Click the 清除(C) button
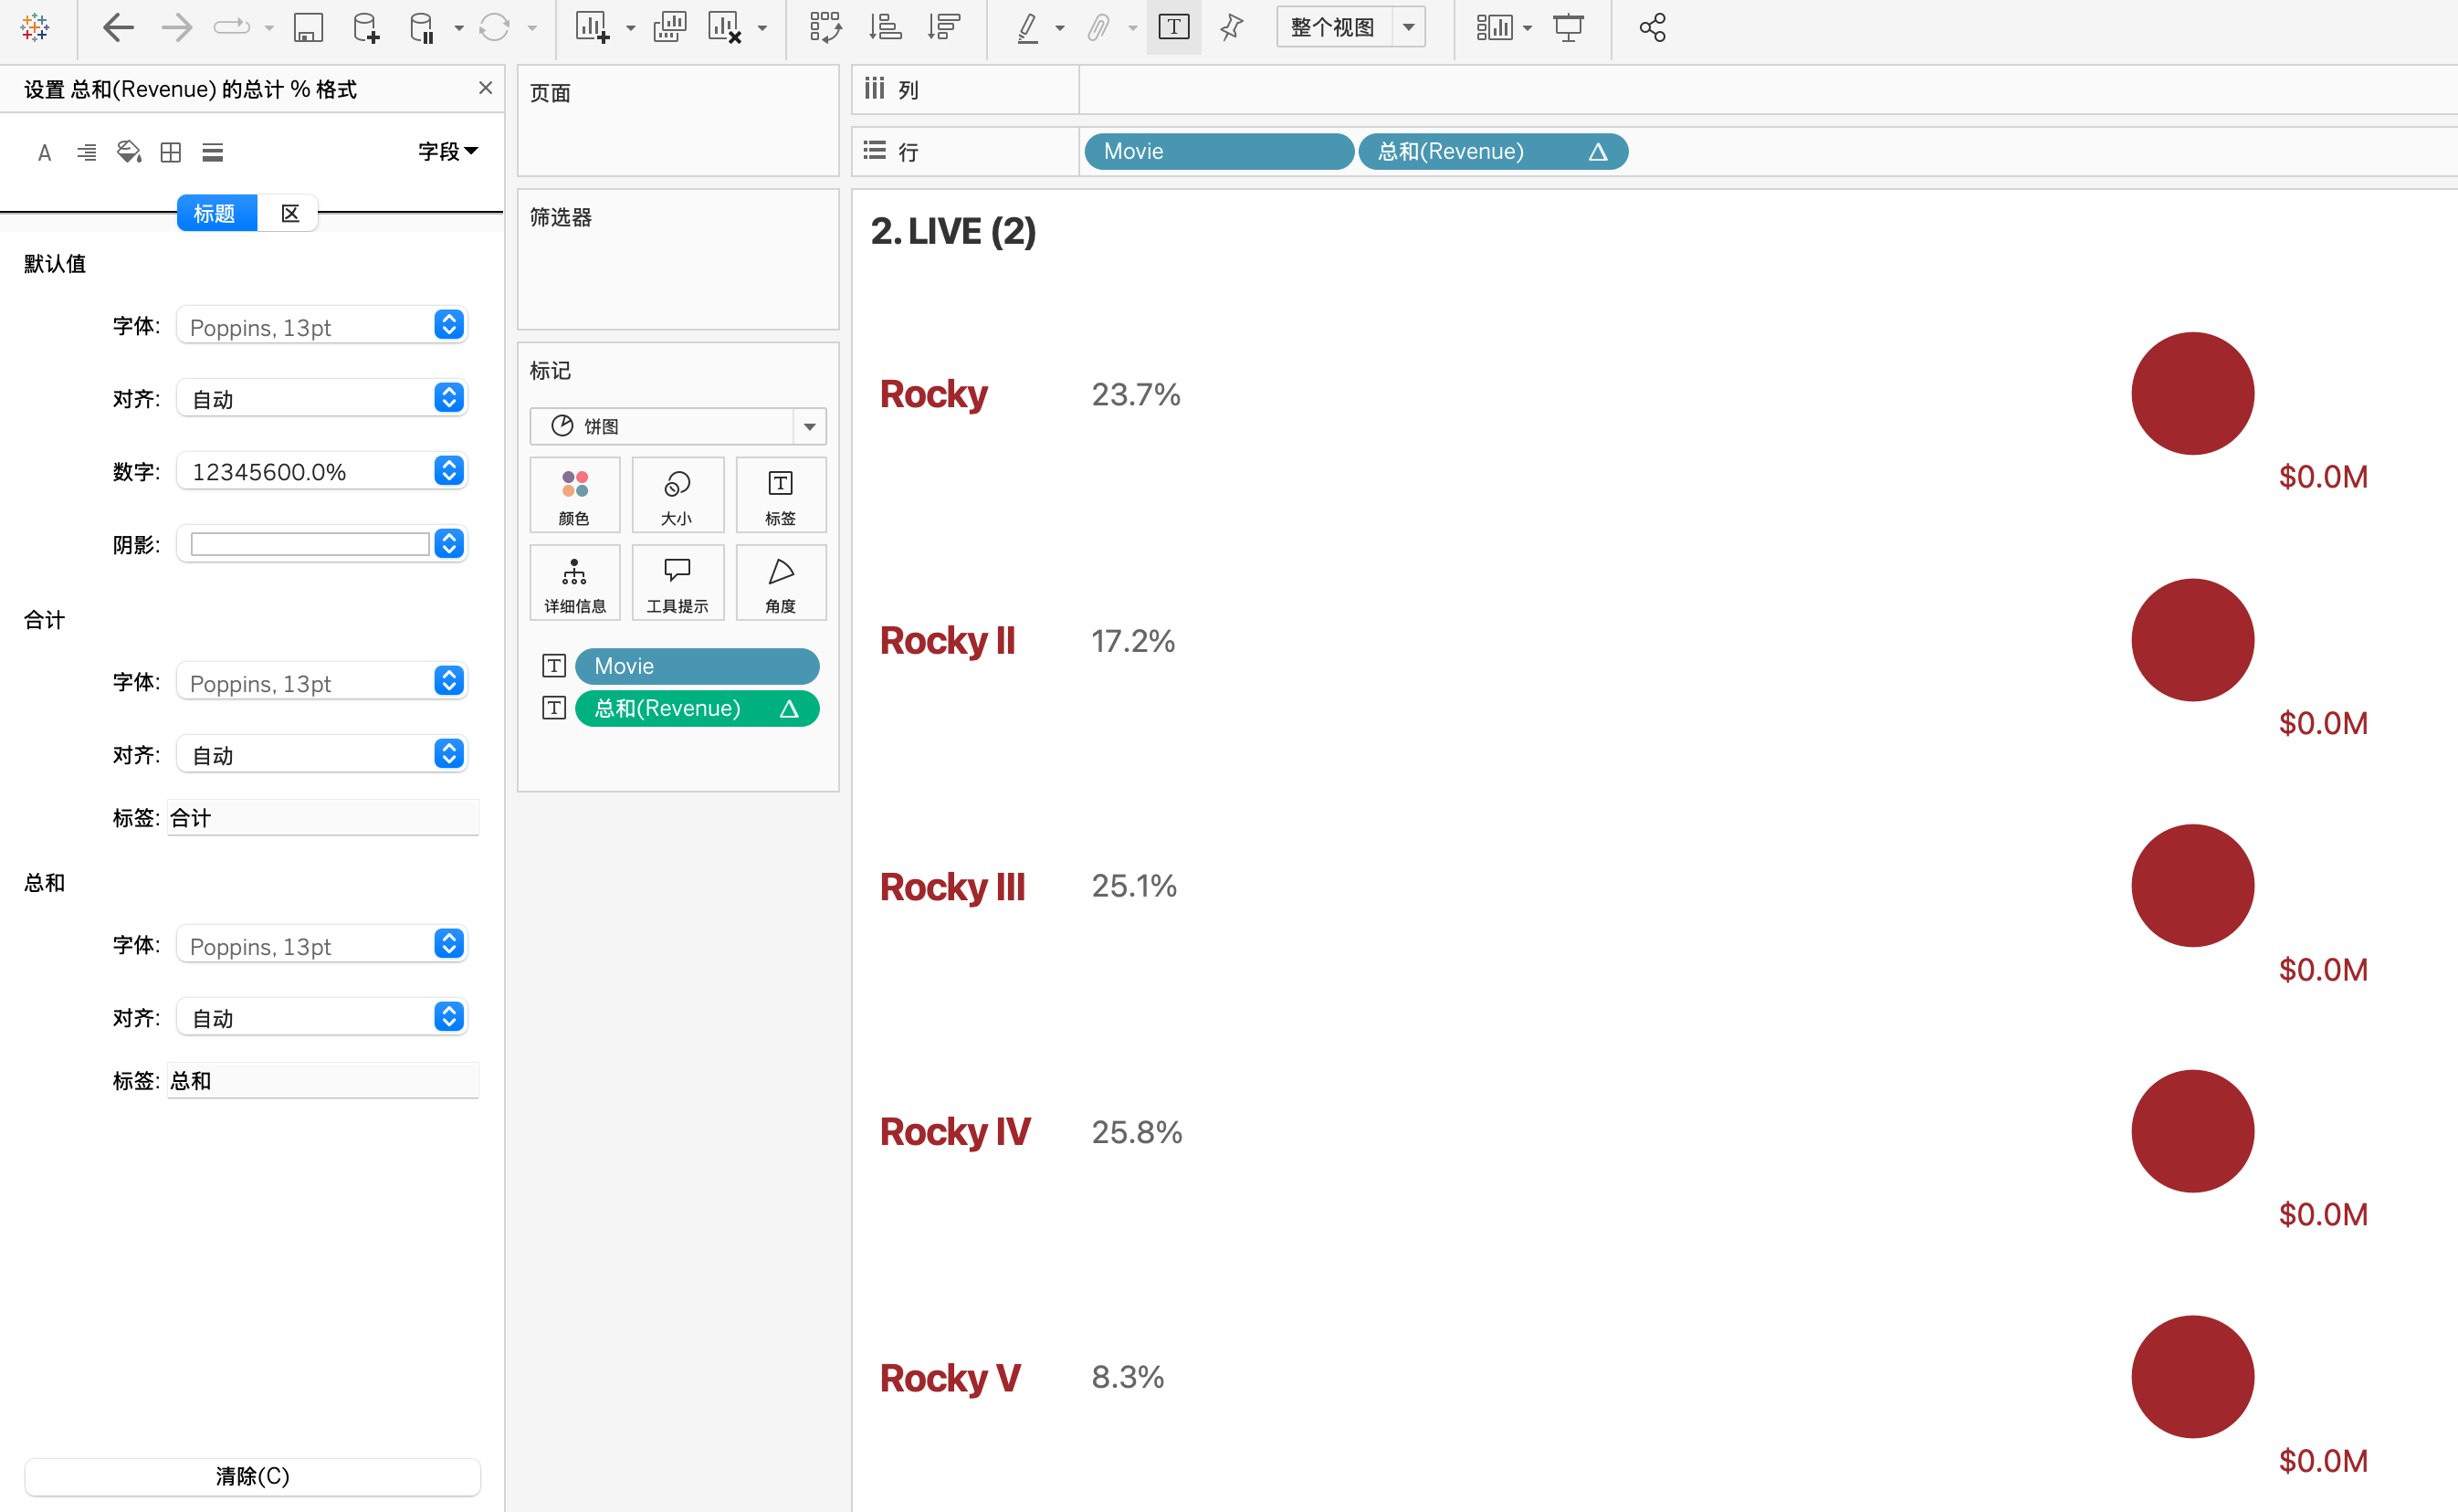This screenshot has height=1512, width=2458. [252, 1476]
